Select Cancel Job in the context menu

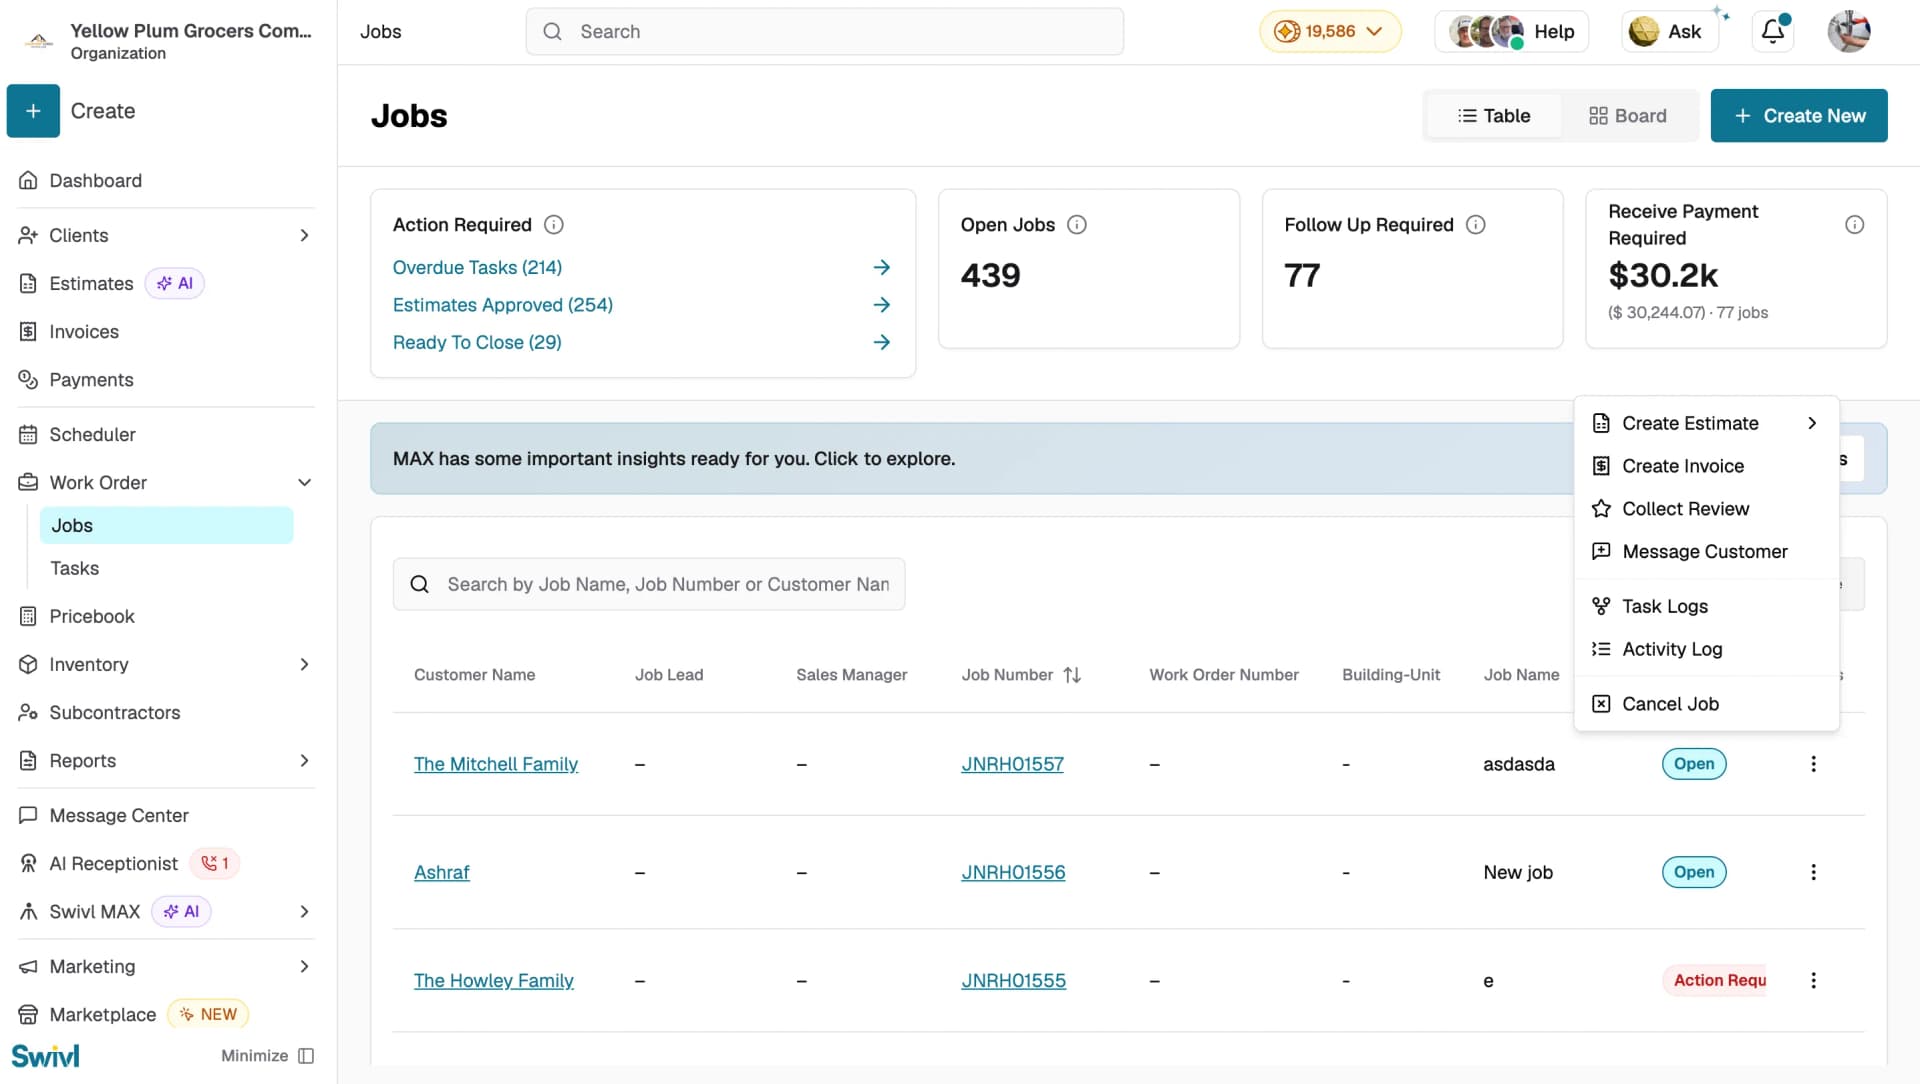(1706, 704)
